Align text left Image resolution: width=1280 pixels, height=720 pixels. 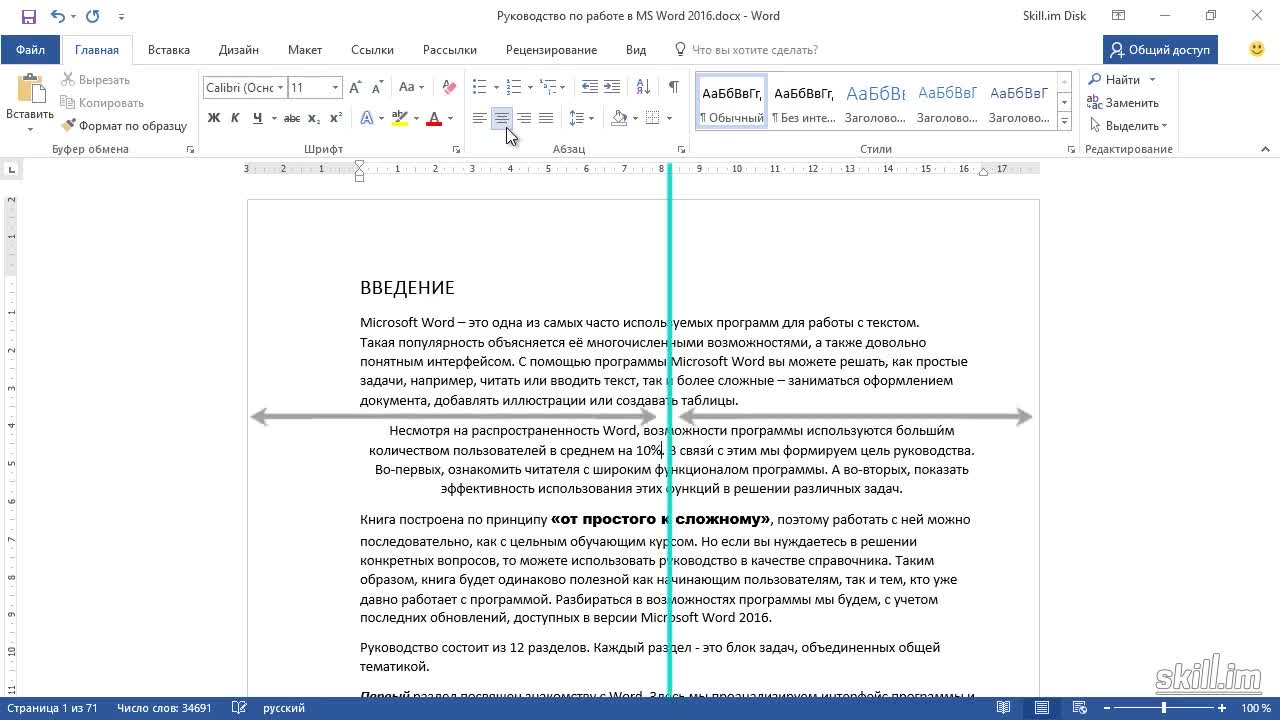pyautogui.click(x=480, y=118)
